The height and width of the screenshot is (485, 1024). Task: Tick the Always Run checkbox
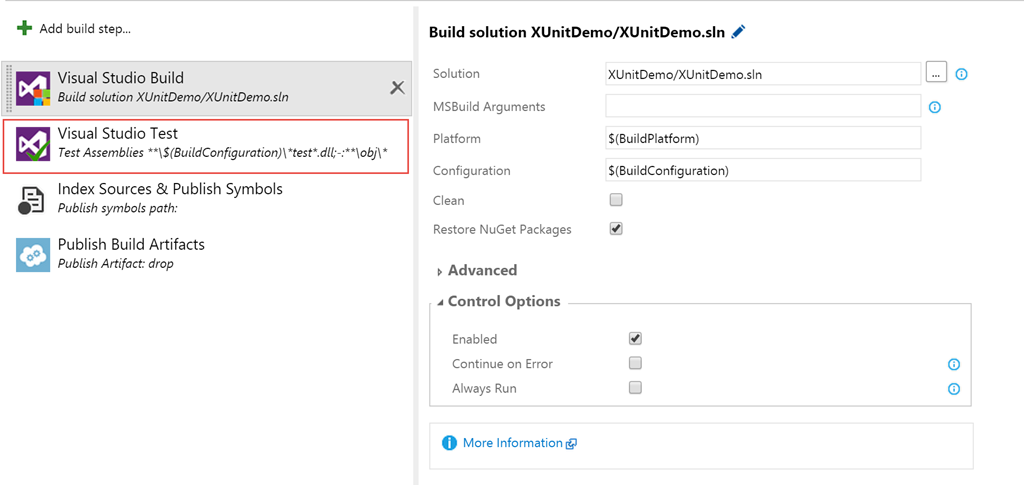click(x=635, y=387)
